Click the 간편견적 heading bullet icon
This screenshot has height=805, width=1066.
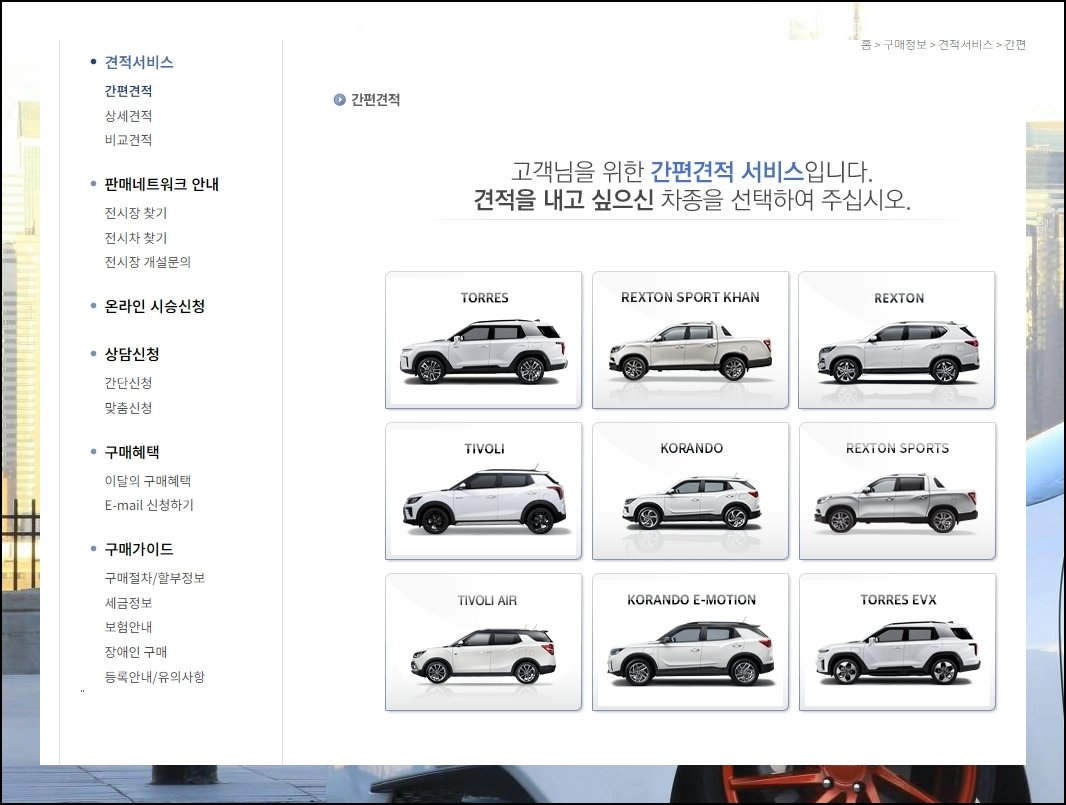pyautogui.click(x=339, y=100)
